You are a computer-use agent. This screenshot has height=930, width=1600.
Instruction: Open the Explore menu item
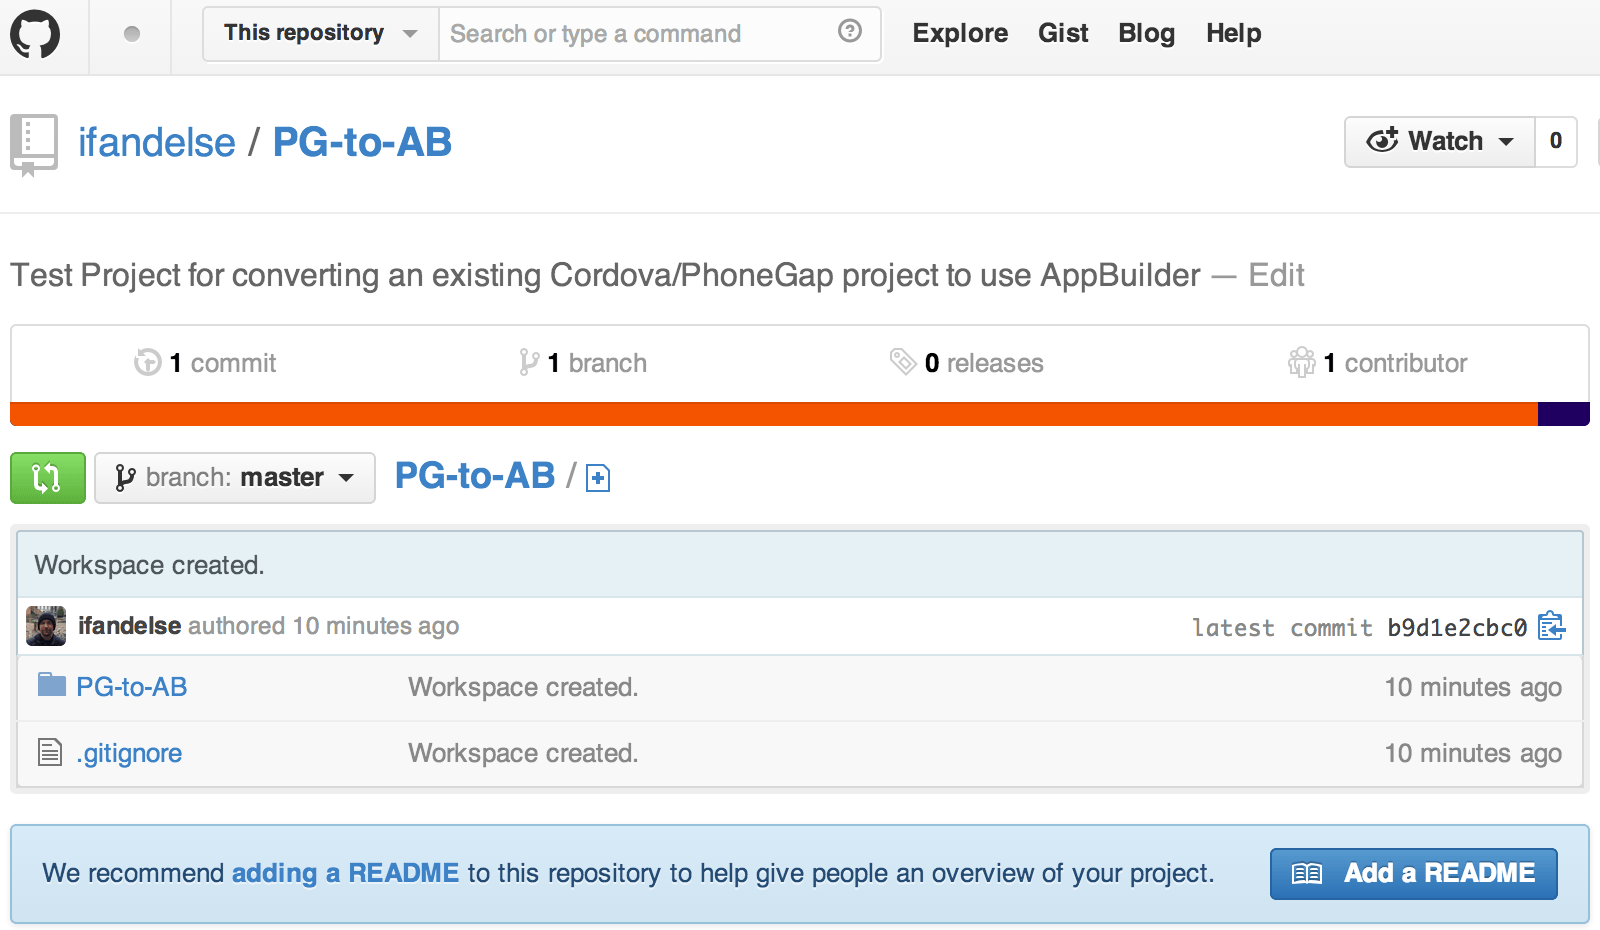pos(959,34)
